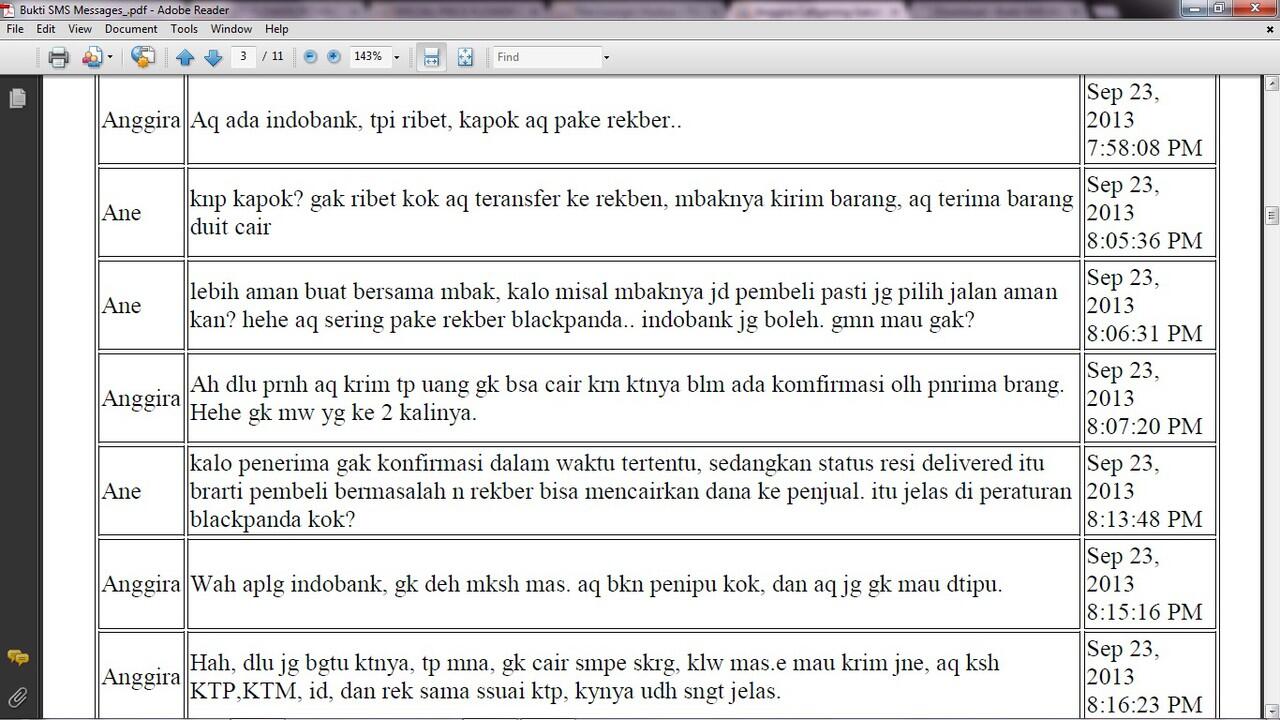
Task: Fit one full page icon
Action: pyautogui.click(x=465, y=57)
